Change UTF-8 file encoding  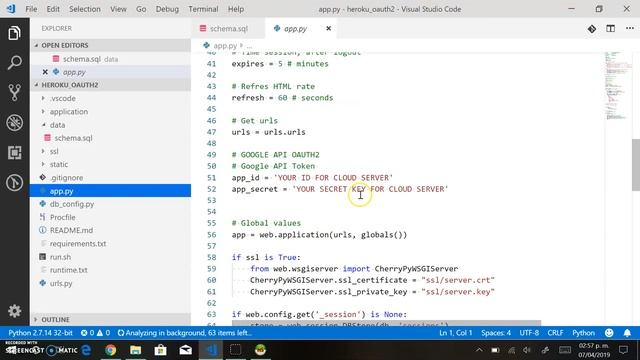tap(529, 333)
